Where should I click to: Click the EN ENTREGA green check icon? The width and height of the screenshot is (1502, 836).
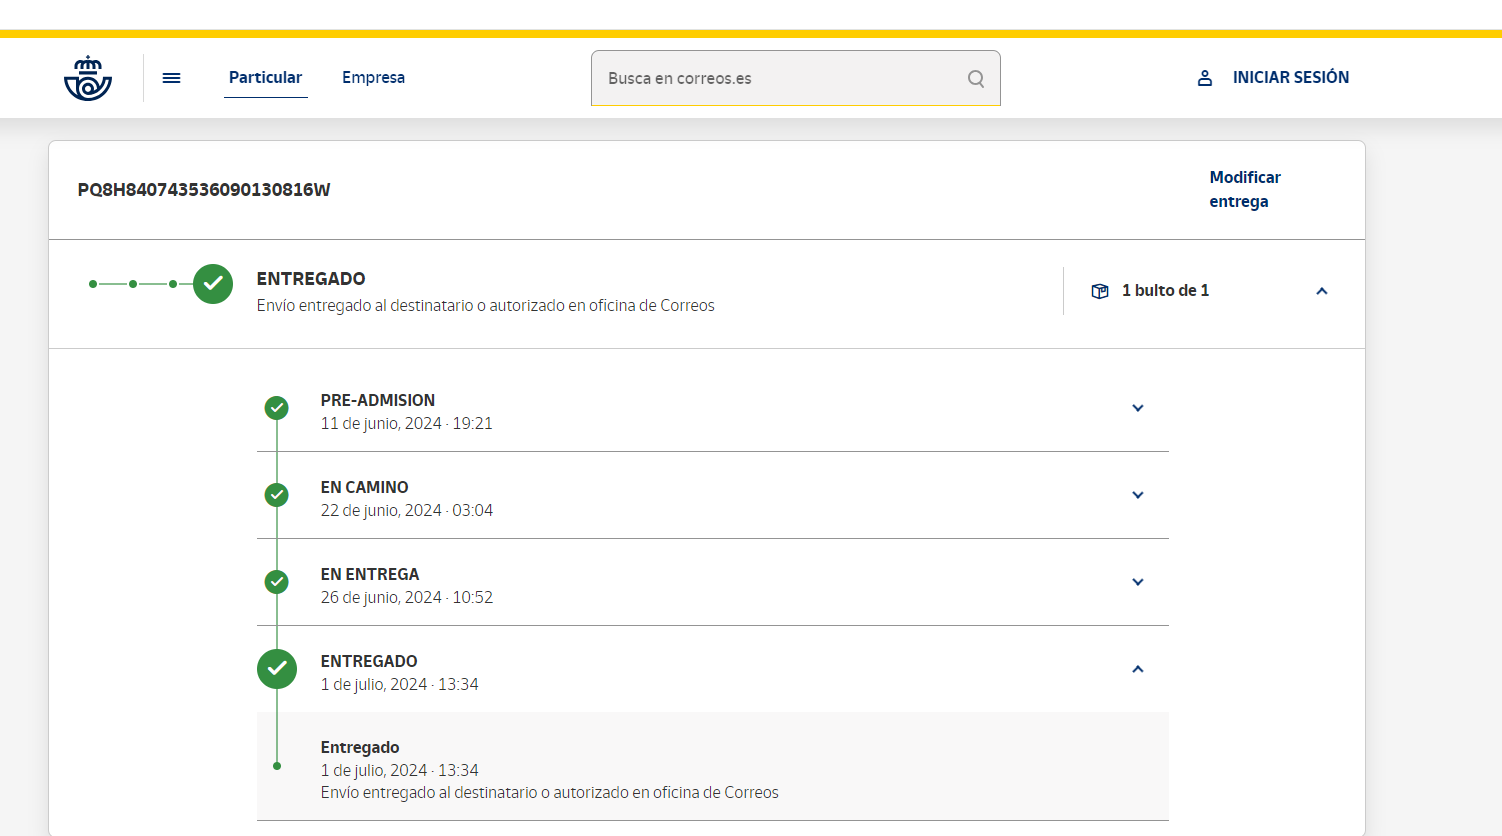pos(277,582)
